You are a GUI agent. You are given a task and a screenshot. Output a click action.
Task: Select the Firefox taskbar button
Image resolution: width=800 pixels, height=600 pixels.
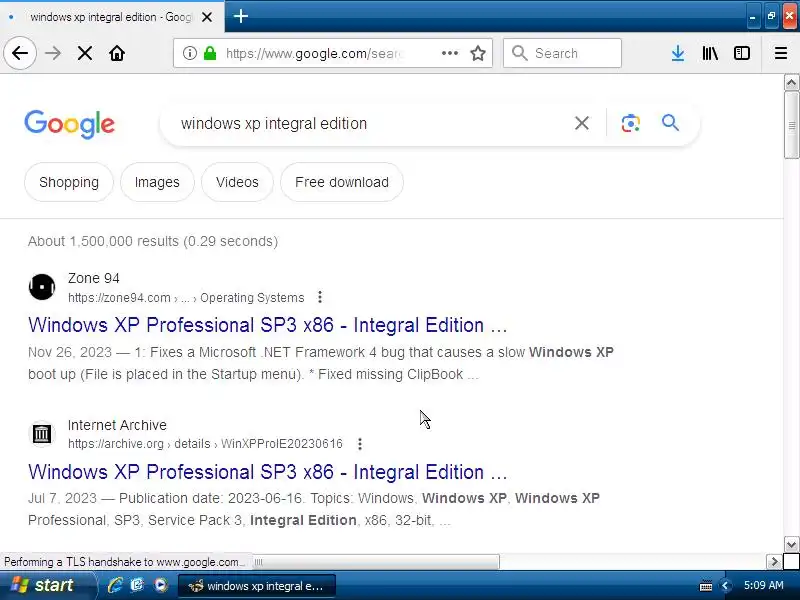(257, 586)
